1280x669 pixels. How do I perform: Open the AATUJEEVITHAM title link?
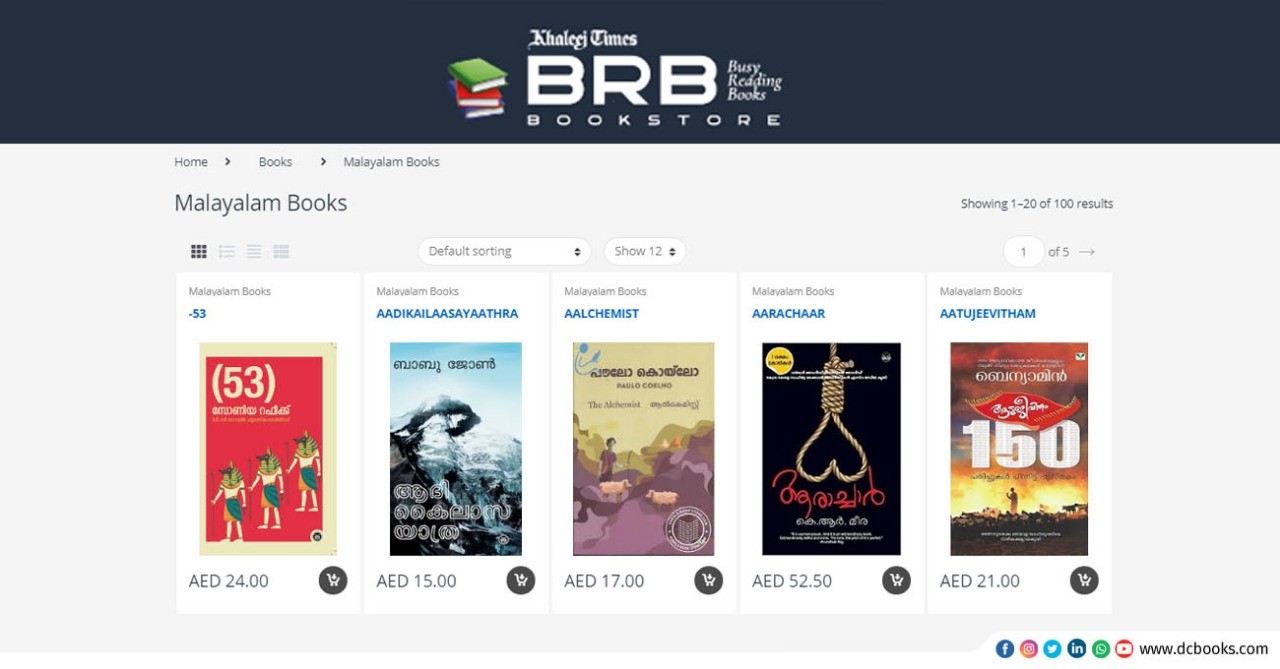(x=988, y=313)
